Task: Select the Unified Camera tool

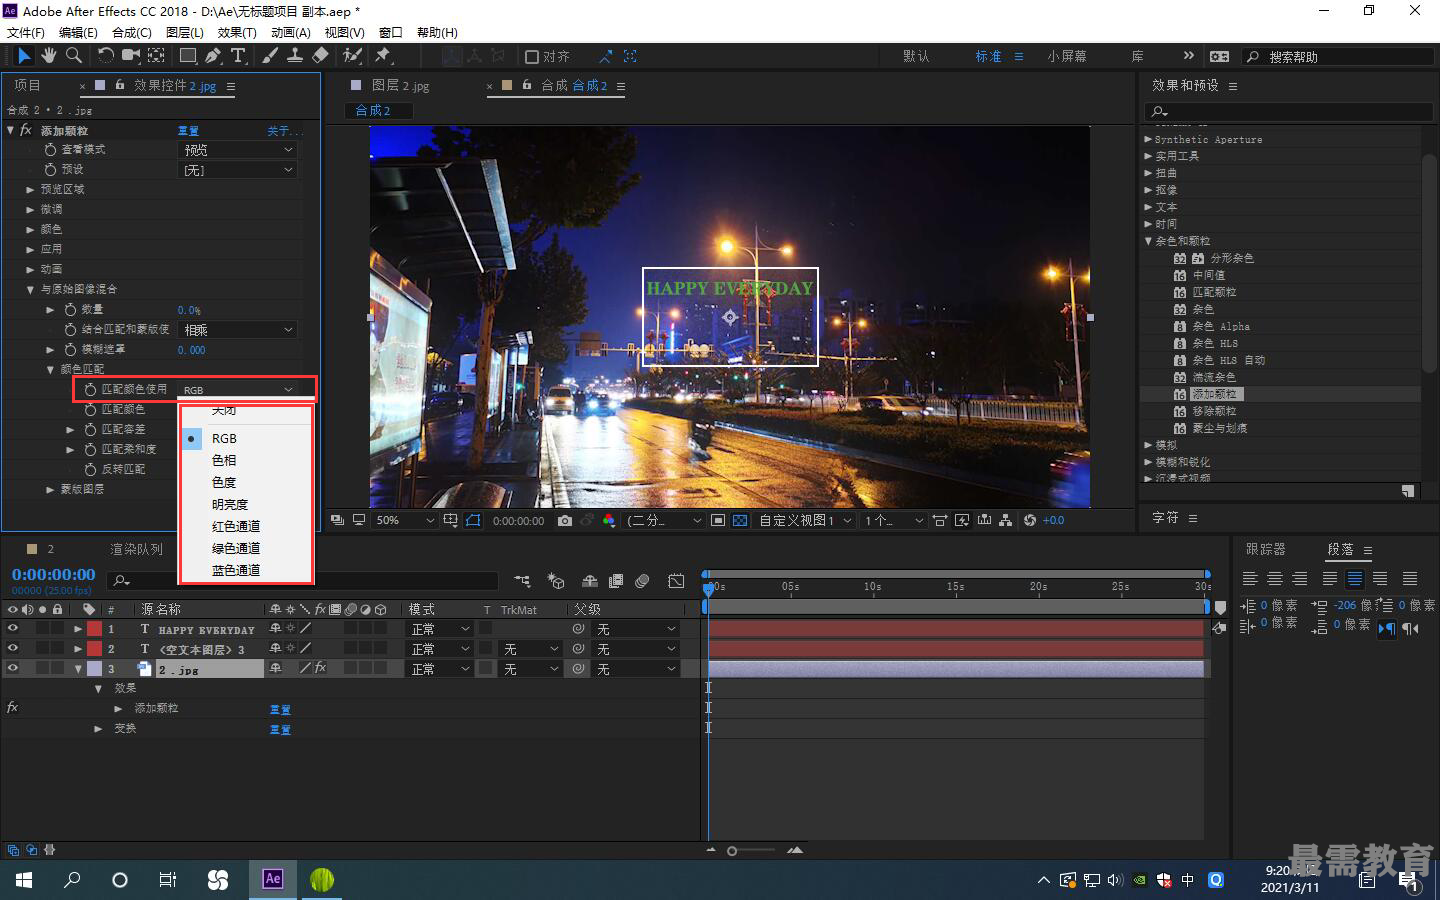Action: (x=131, y=56)
